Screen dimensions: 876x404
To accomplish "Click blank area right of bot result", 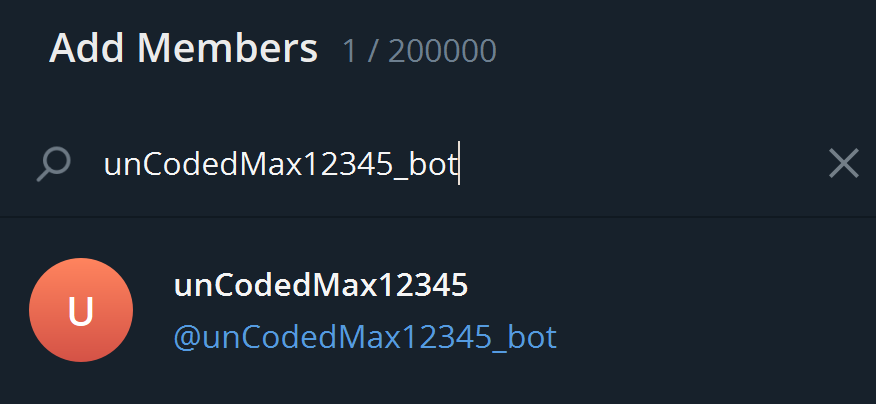I will pyautogui.click(x=715, y=310).
